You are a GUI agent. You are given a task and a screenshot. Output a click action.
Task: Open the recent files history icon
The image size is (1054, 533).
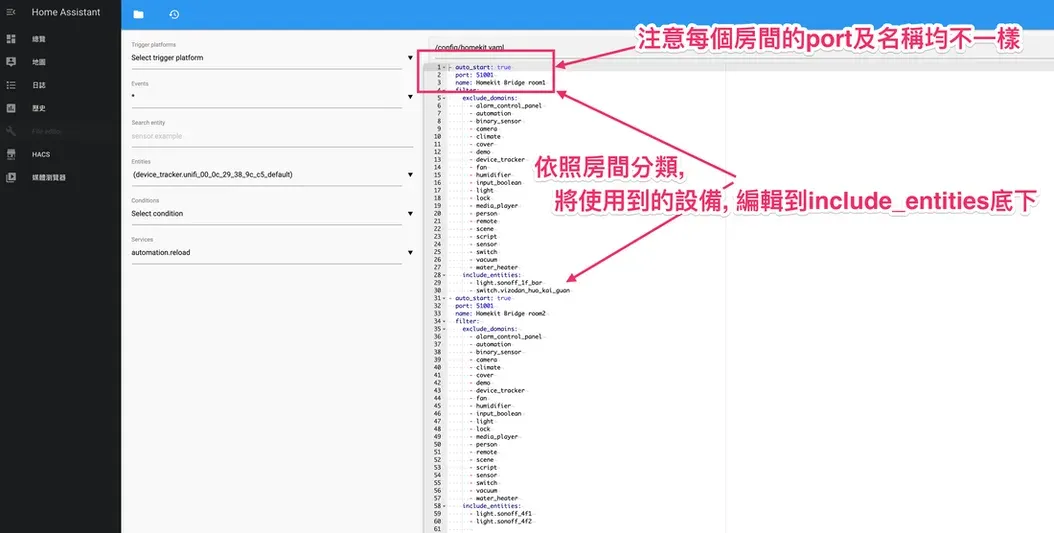click(174, 15)
